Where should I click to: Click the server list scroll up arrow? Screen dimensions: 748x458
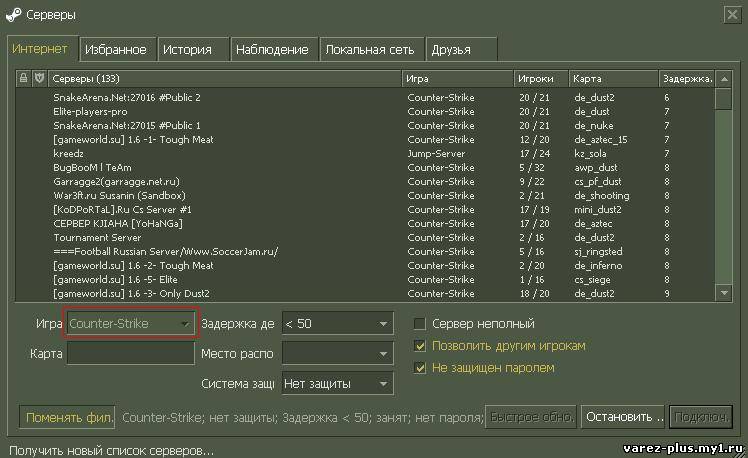tap(724, 78)
